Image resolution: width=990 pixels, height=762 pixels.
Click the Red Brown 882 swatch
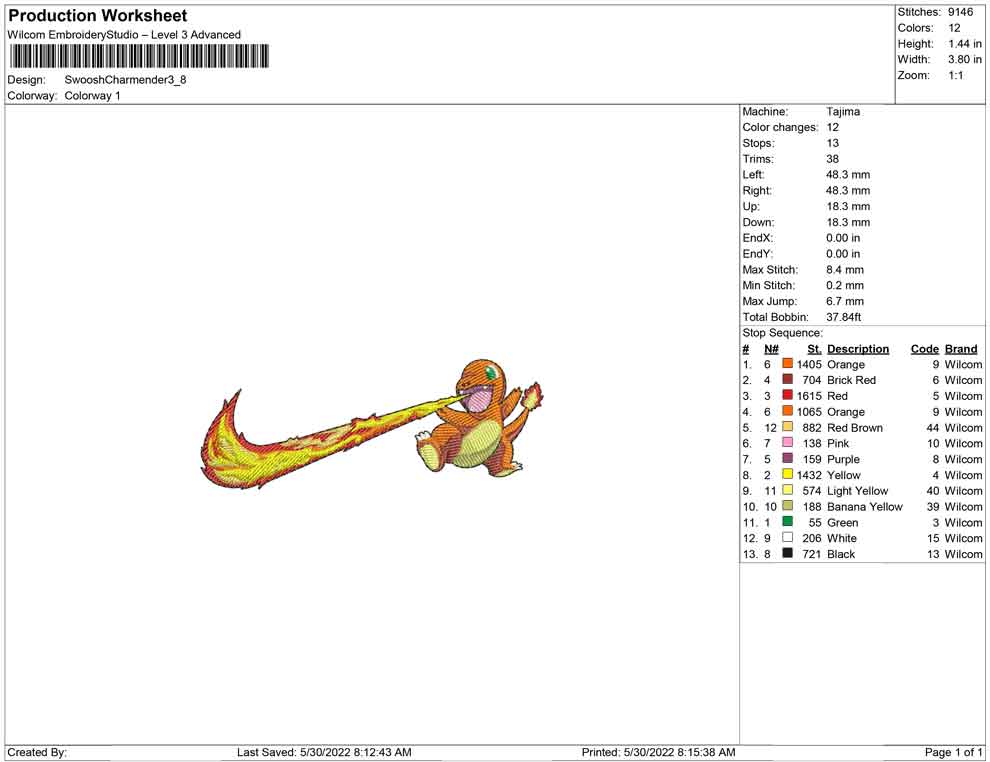point(787,427)
